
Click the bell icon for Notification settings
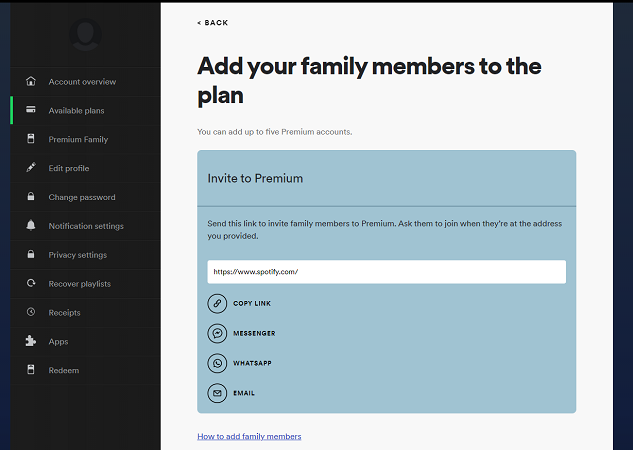[31, 226]
